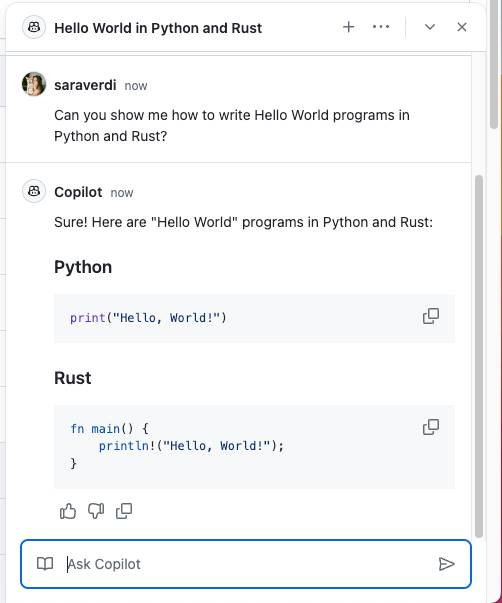The image size is (502, 603).
Task: Click the Rust heading
Action: 73,378
